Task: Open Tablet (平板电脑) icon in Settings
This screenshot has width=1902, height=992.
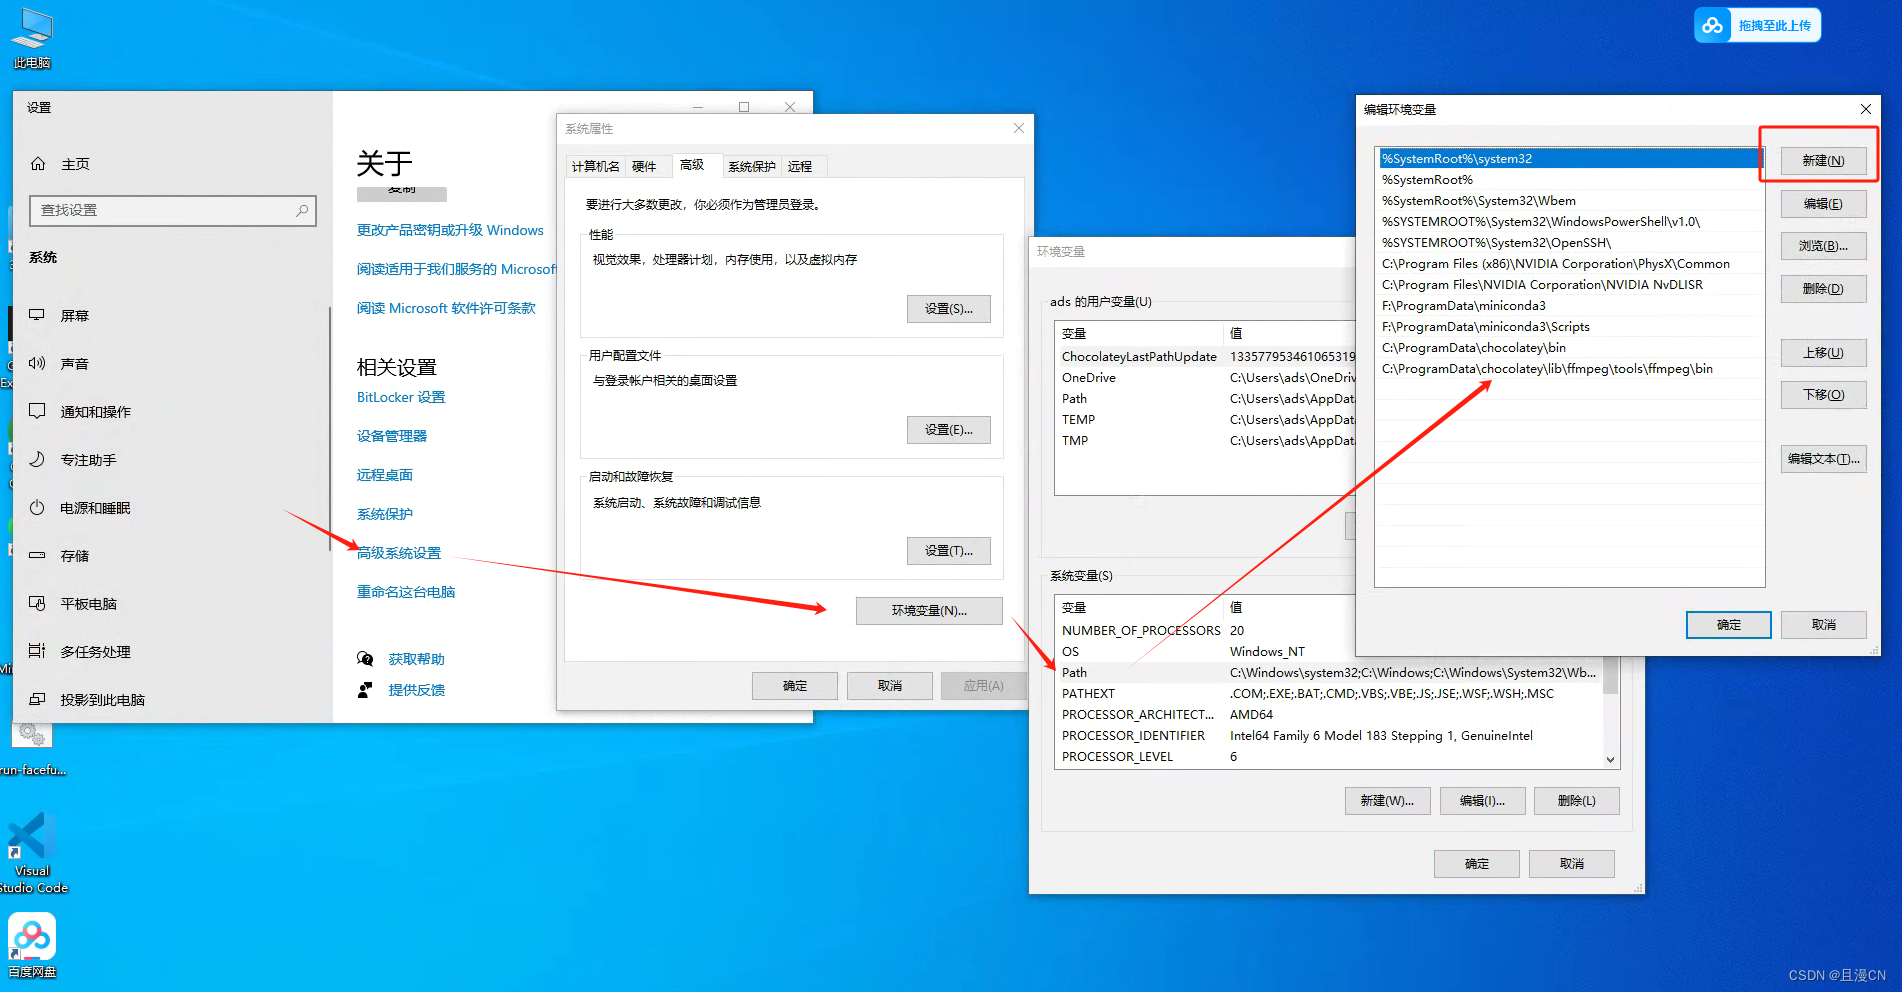Action: pyautogui.click(x=37, y=603)
